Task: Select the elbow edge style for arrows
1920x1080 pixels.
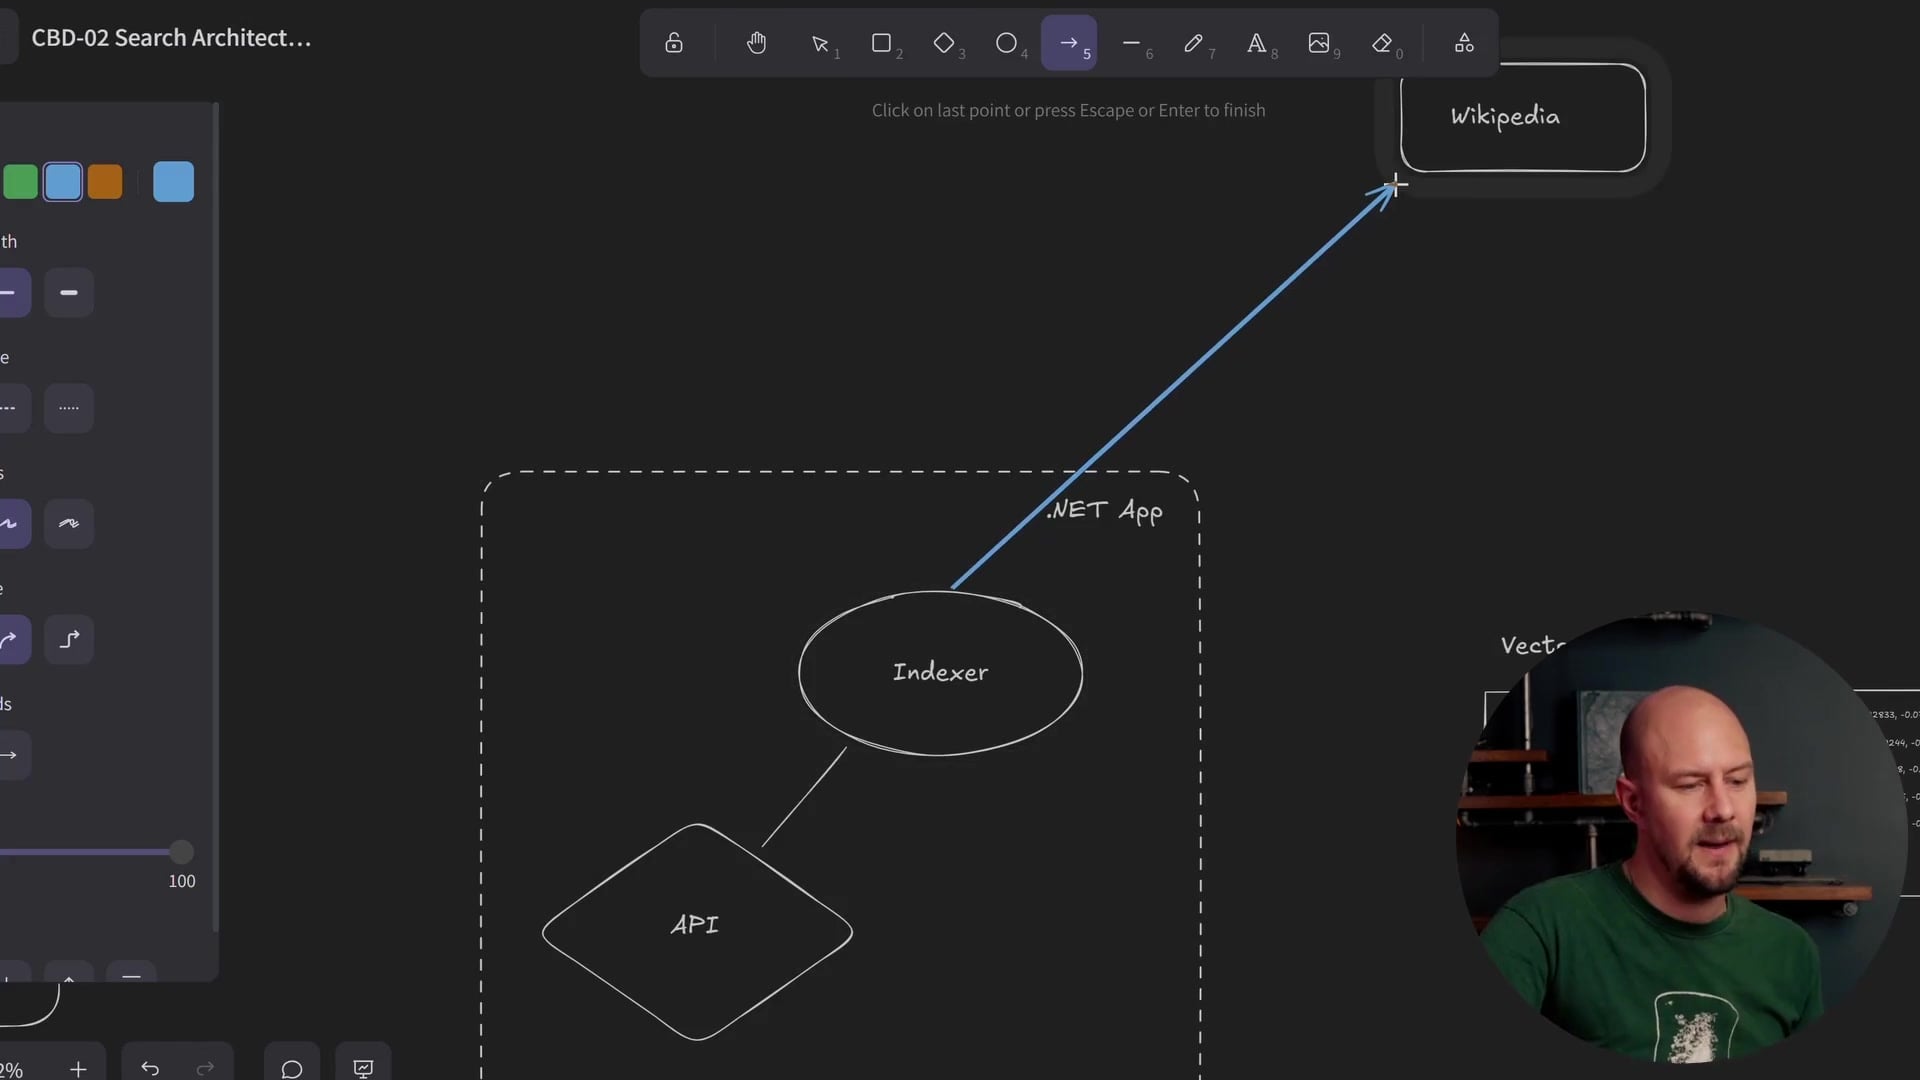Action: coord(68,639)
